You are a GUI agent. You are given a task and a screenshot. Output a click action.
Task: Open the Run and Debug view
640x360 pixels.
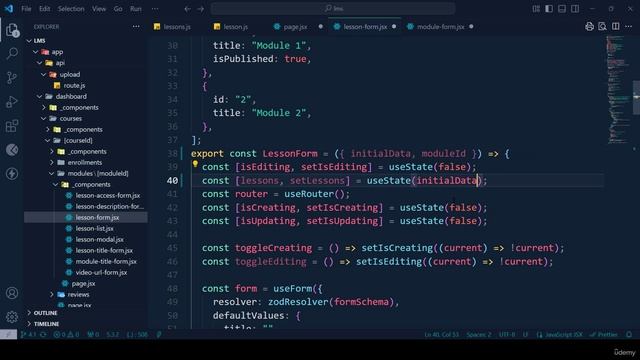click(12, 102)
